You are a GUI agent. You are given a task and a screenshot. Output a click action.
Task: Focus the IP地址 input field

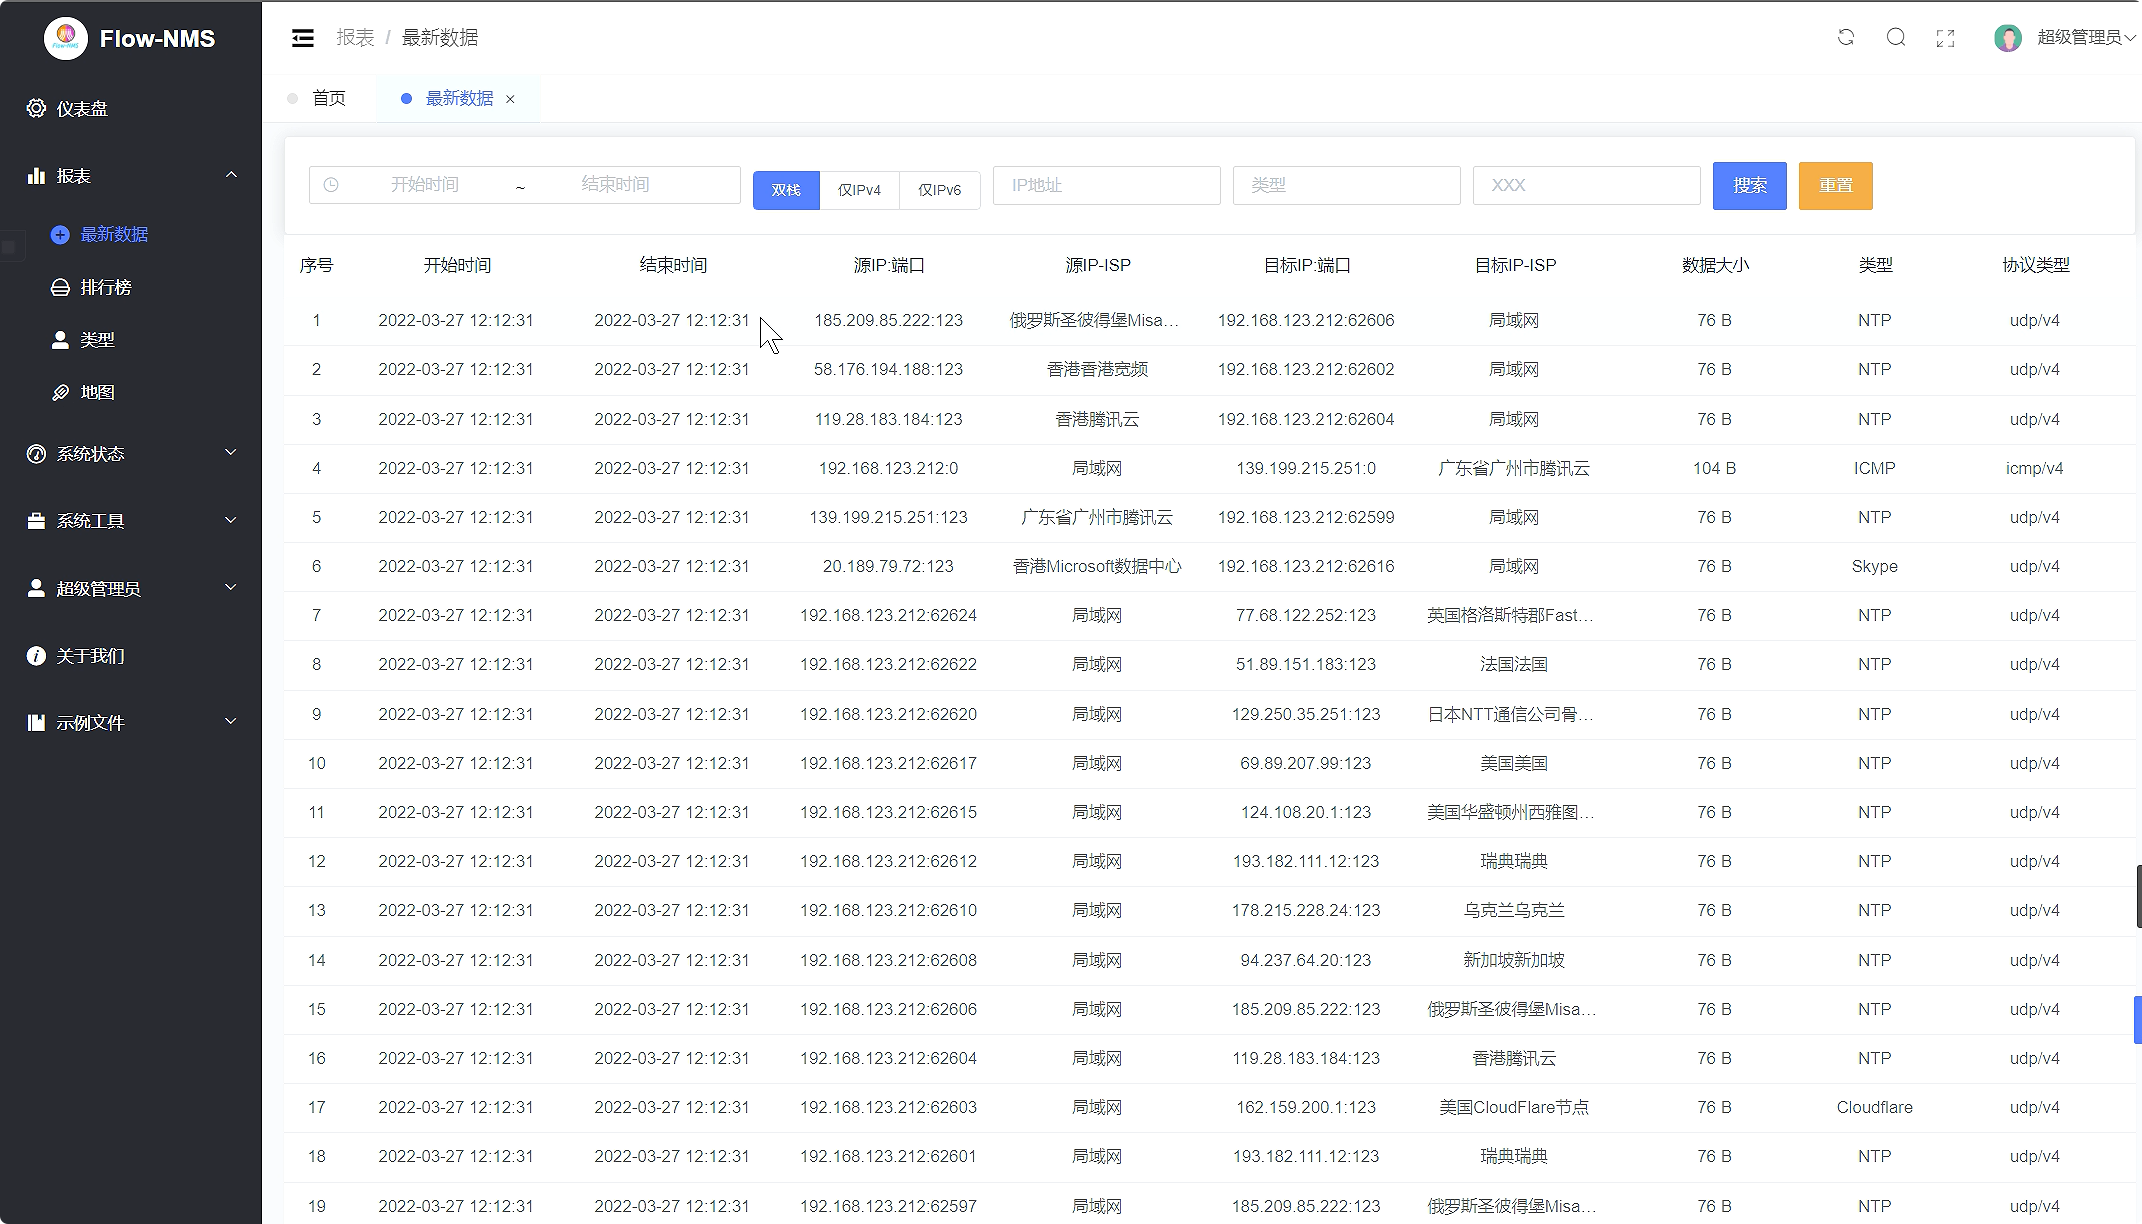coord(1106,186)
